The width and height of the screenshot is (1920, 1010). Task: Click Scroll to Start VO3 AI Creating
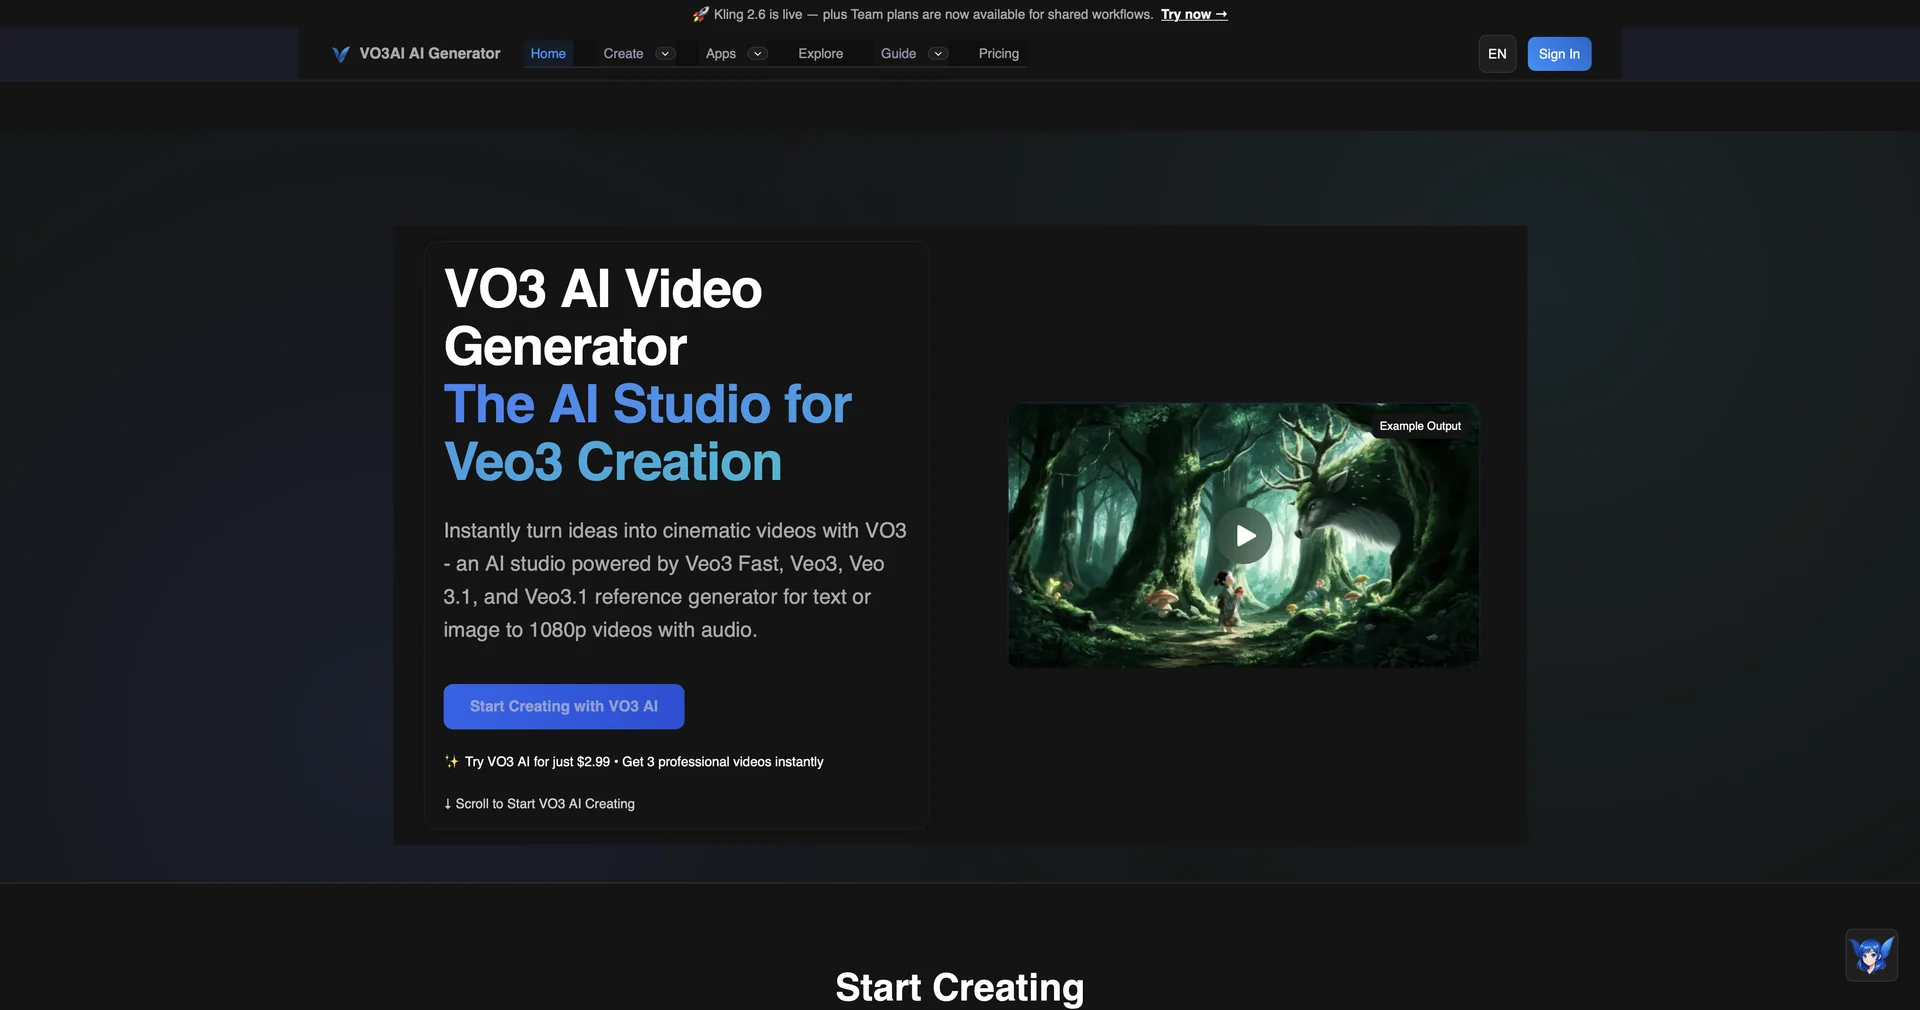pyautogui.click(x=539, y=804)
